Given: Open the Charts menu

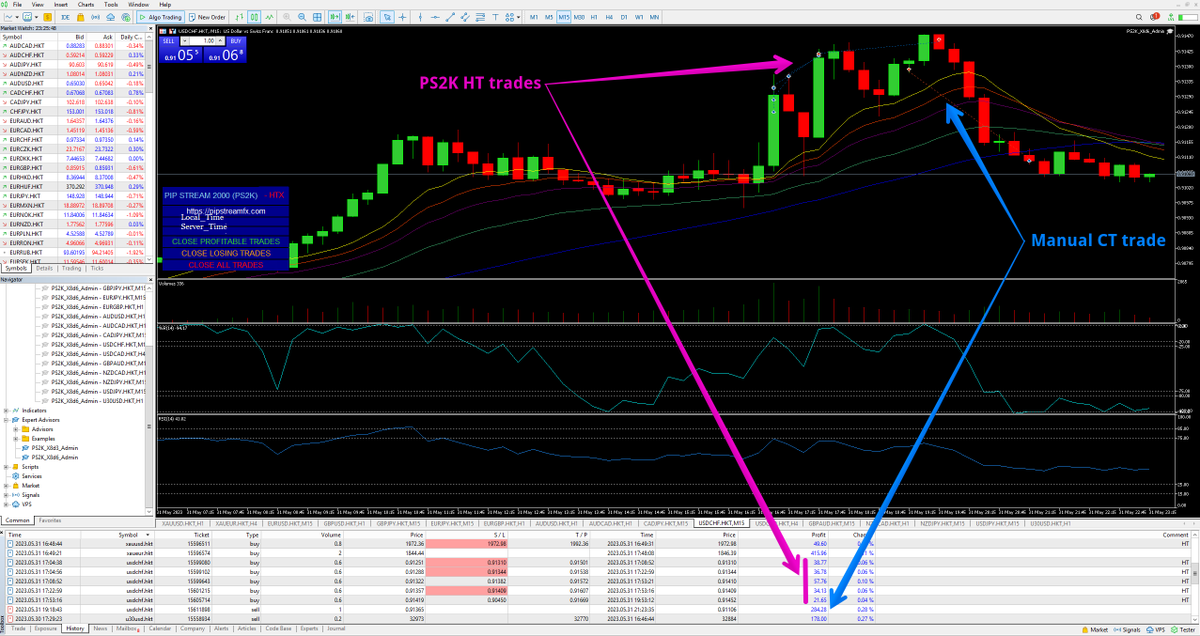Looking at the screenshot, I should coord(86,5).
